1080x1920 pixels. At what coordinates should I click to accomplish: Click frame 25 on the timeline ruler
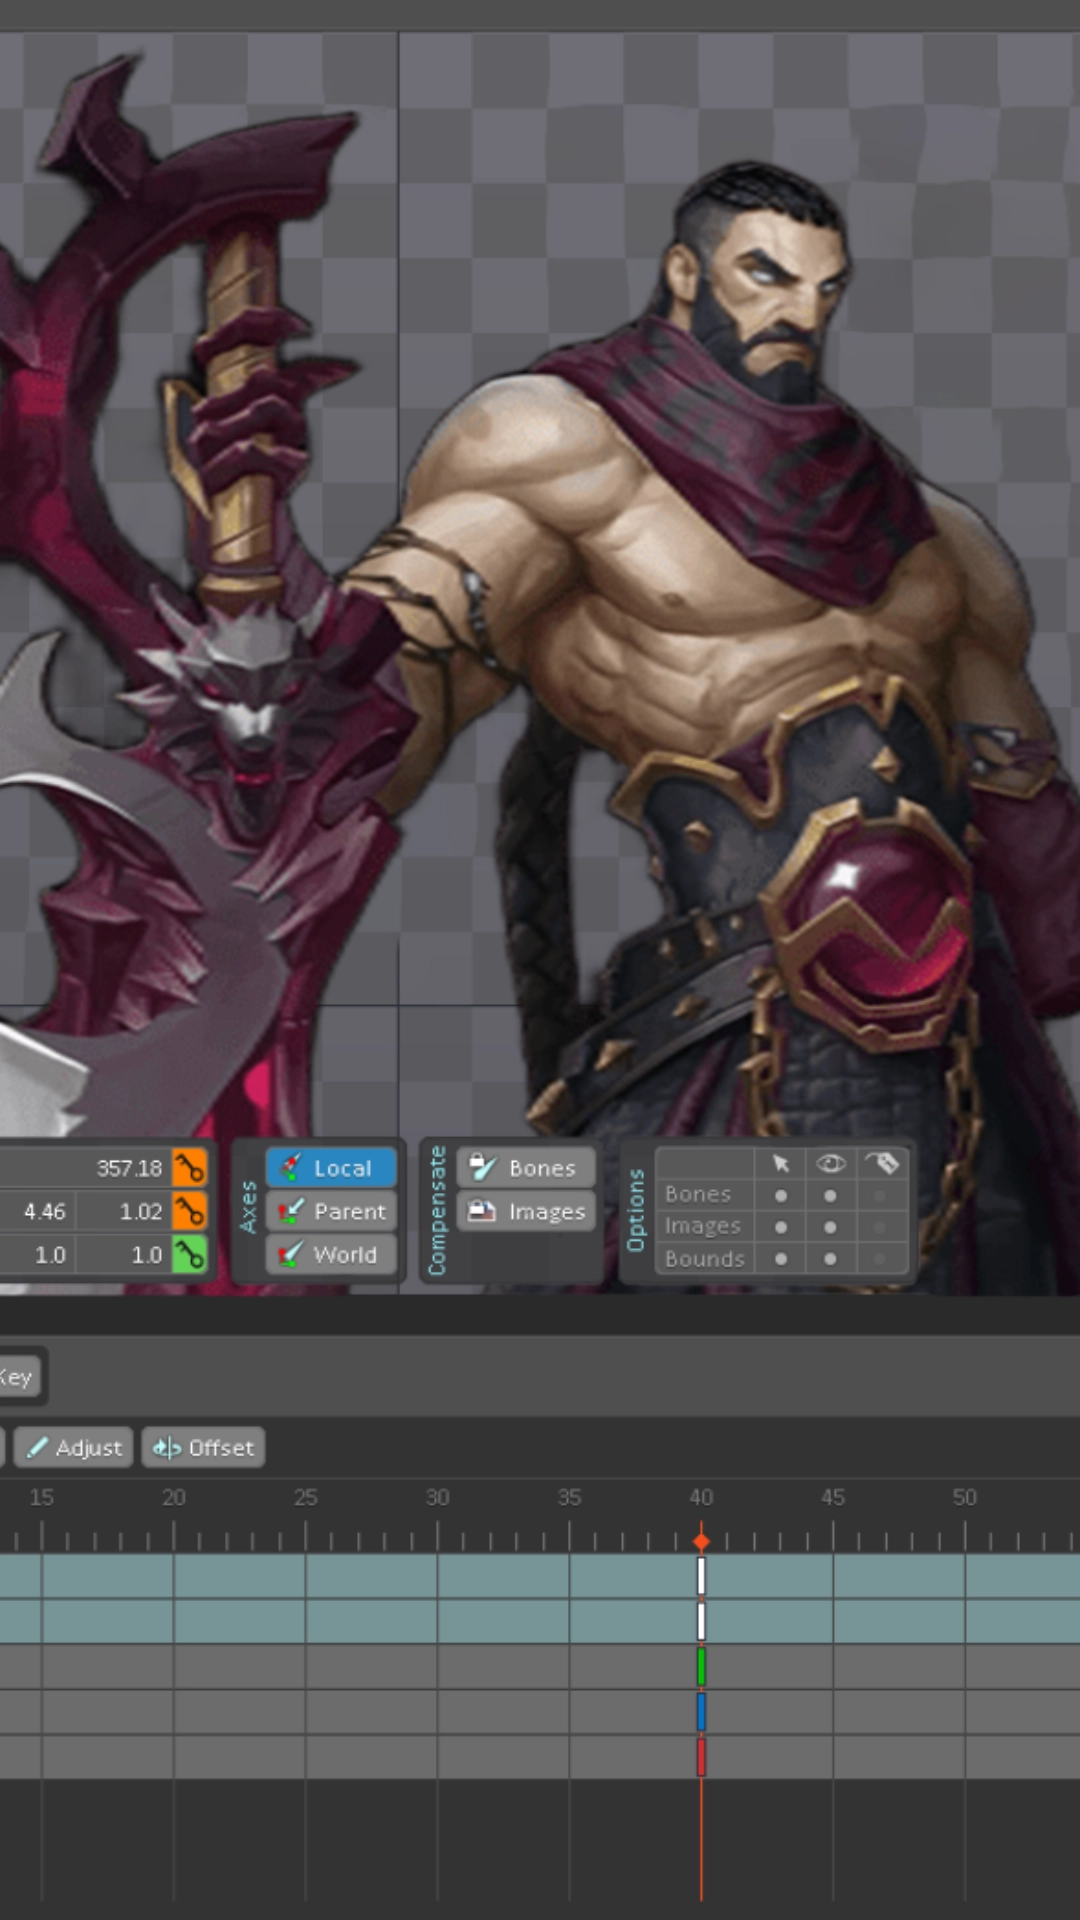coord(306,1498)
